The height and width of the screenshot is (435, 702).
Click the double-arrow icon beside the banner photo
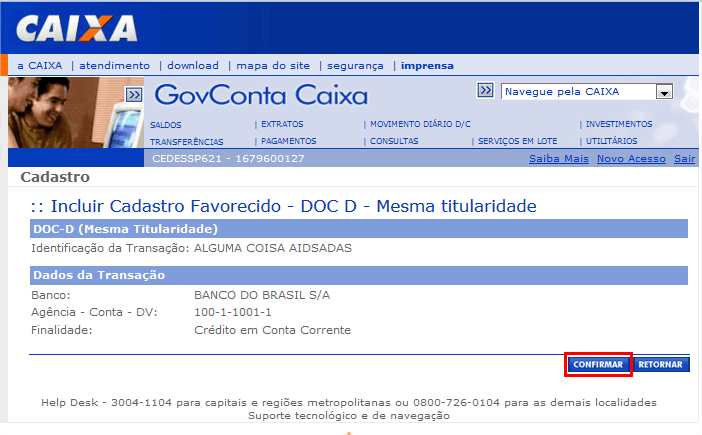tap(134, 95)
